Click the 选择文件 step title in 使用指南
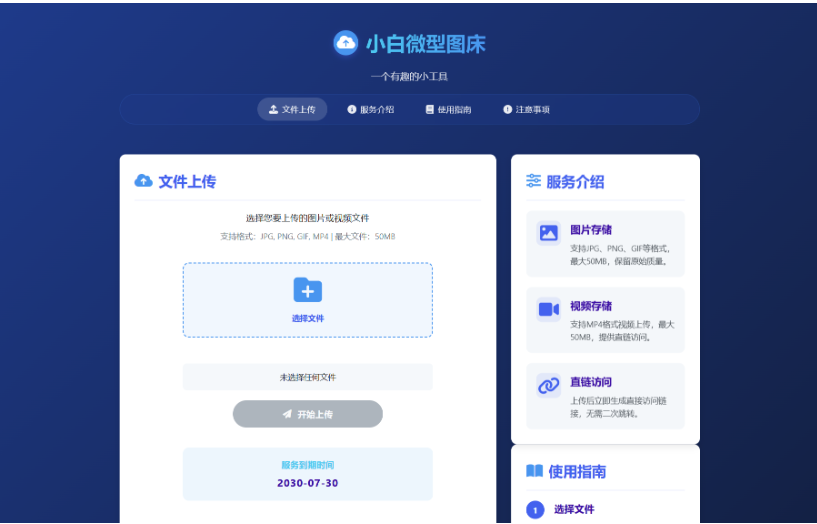The image size is (817, 524). click(x=574, y=509)
